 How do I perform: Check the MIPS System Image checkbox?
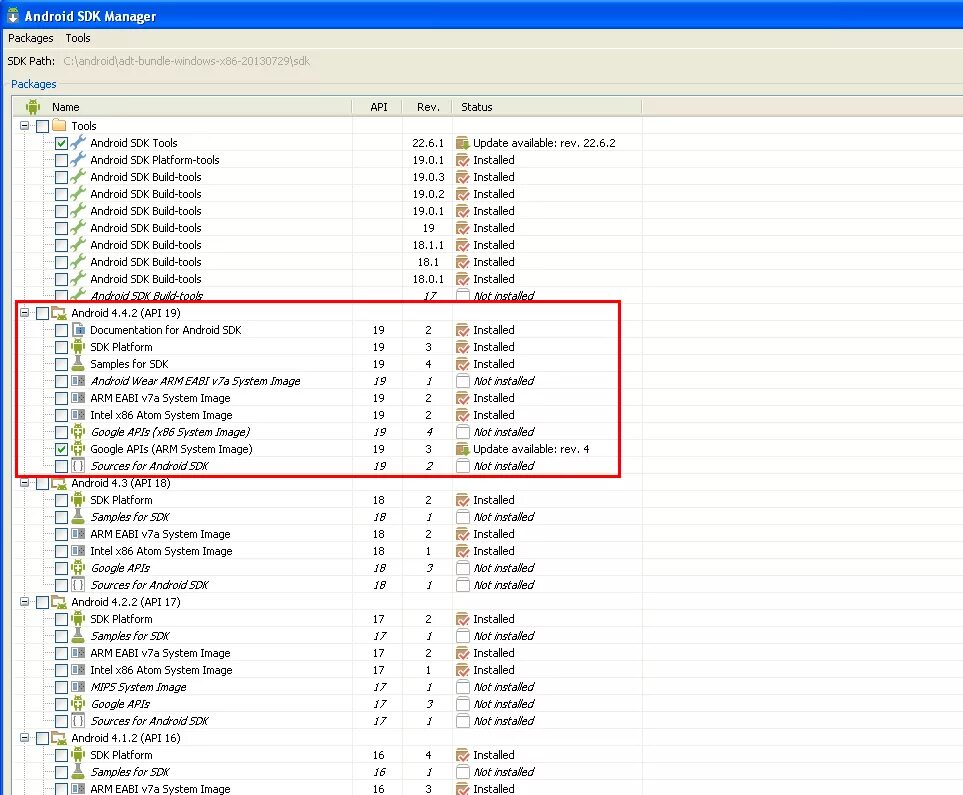(x=61, y=687)
